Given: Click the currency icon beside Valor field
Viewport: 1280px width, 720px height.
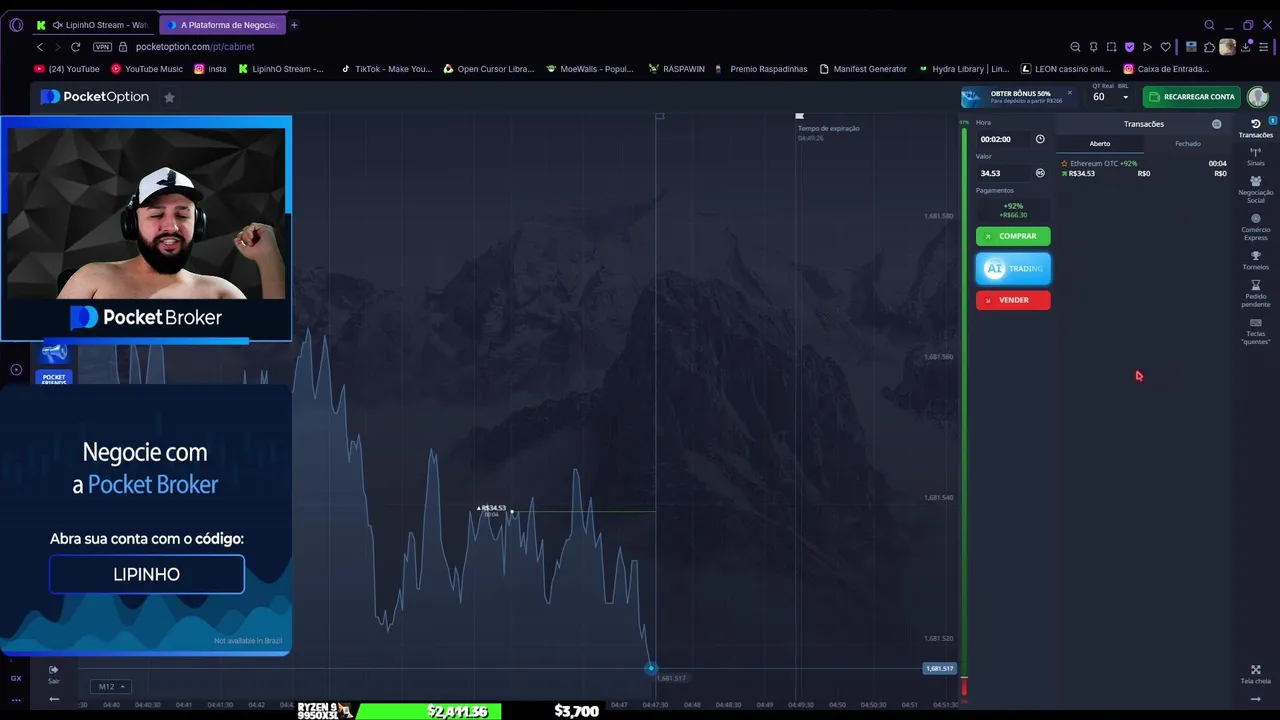Looking at the screenshot, I should click(1040, 173).
